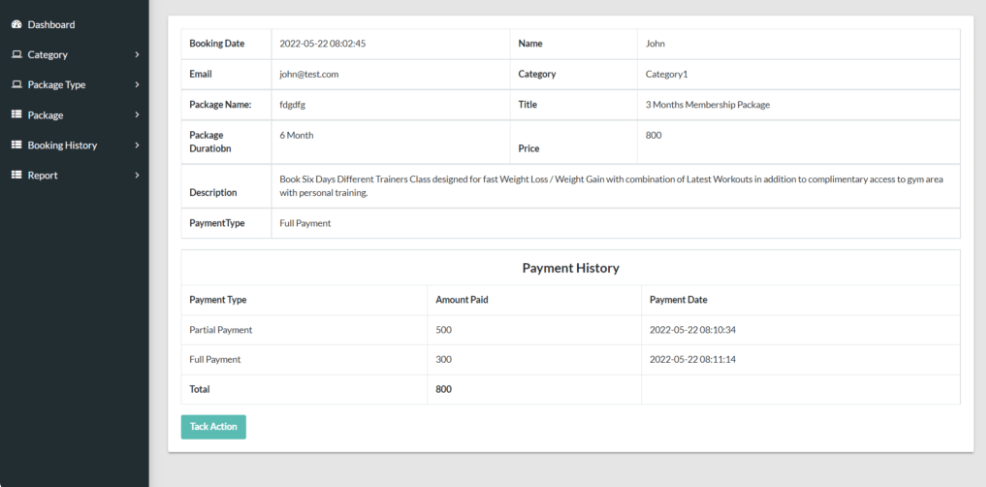Click the Booking History table icon
Screen dimensions: 986x487
click(x=17, y=145)
